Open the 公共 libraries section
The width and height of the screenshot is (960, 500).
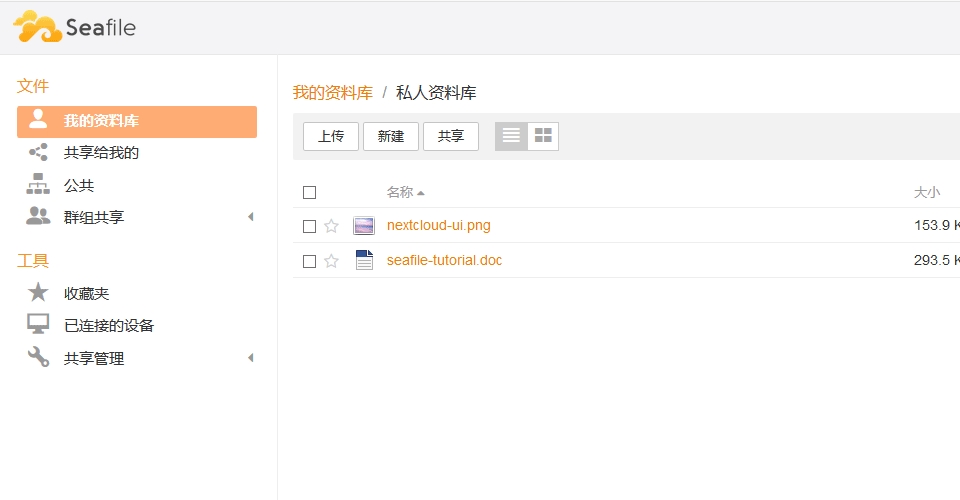79,185
